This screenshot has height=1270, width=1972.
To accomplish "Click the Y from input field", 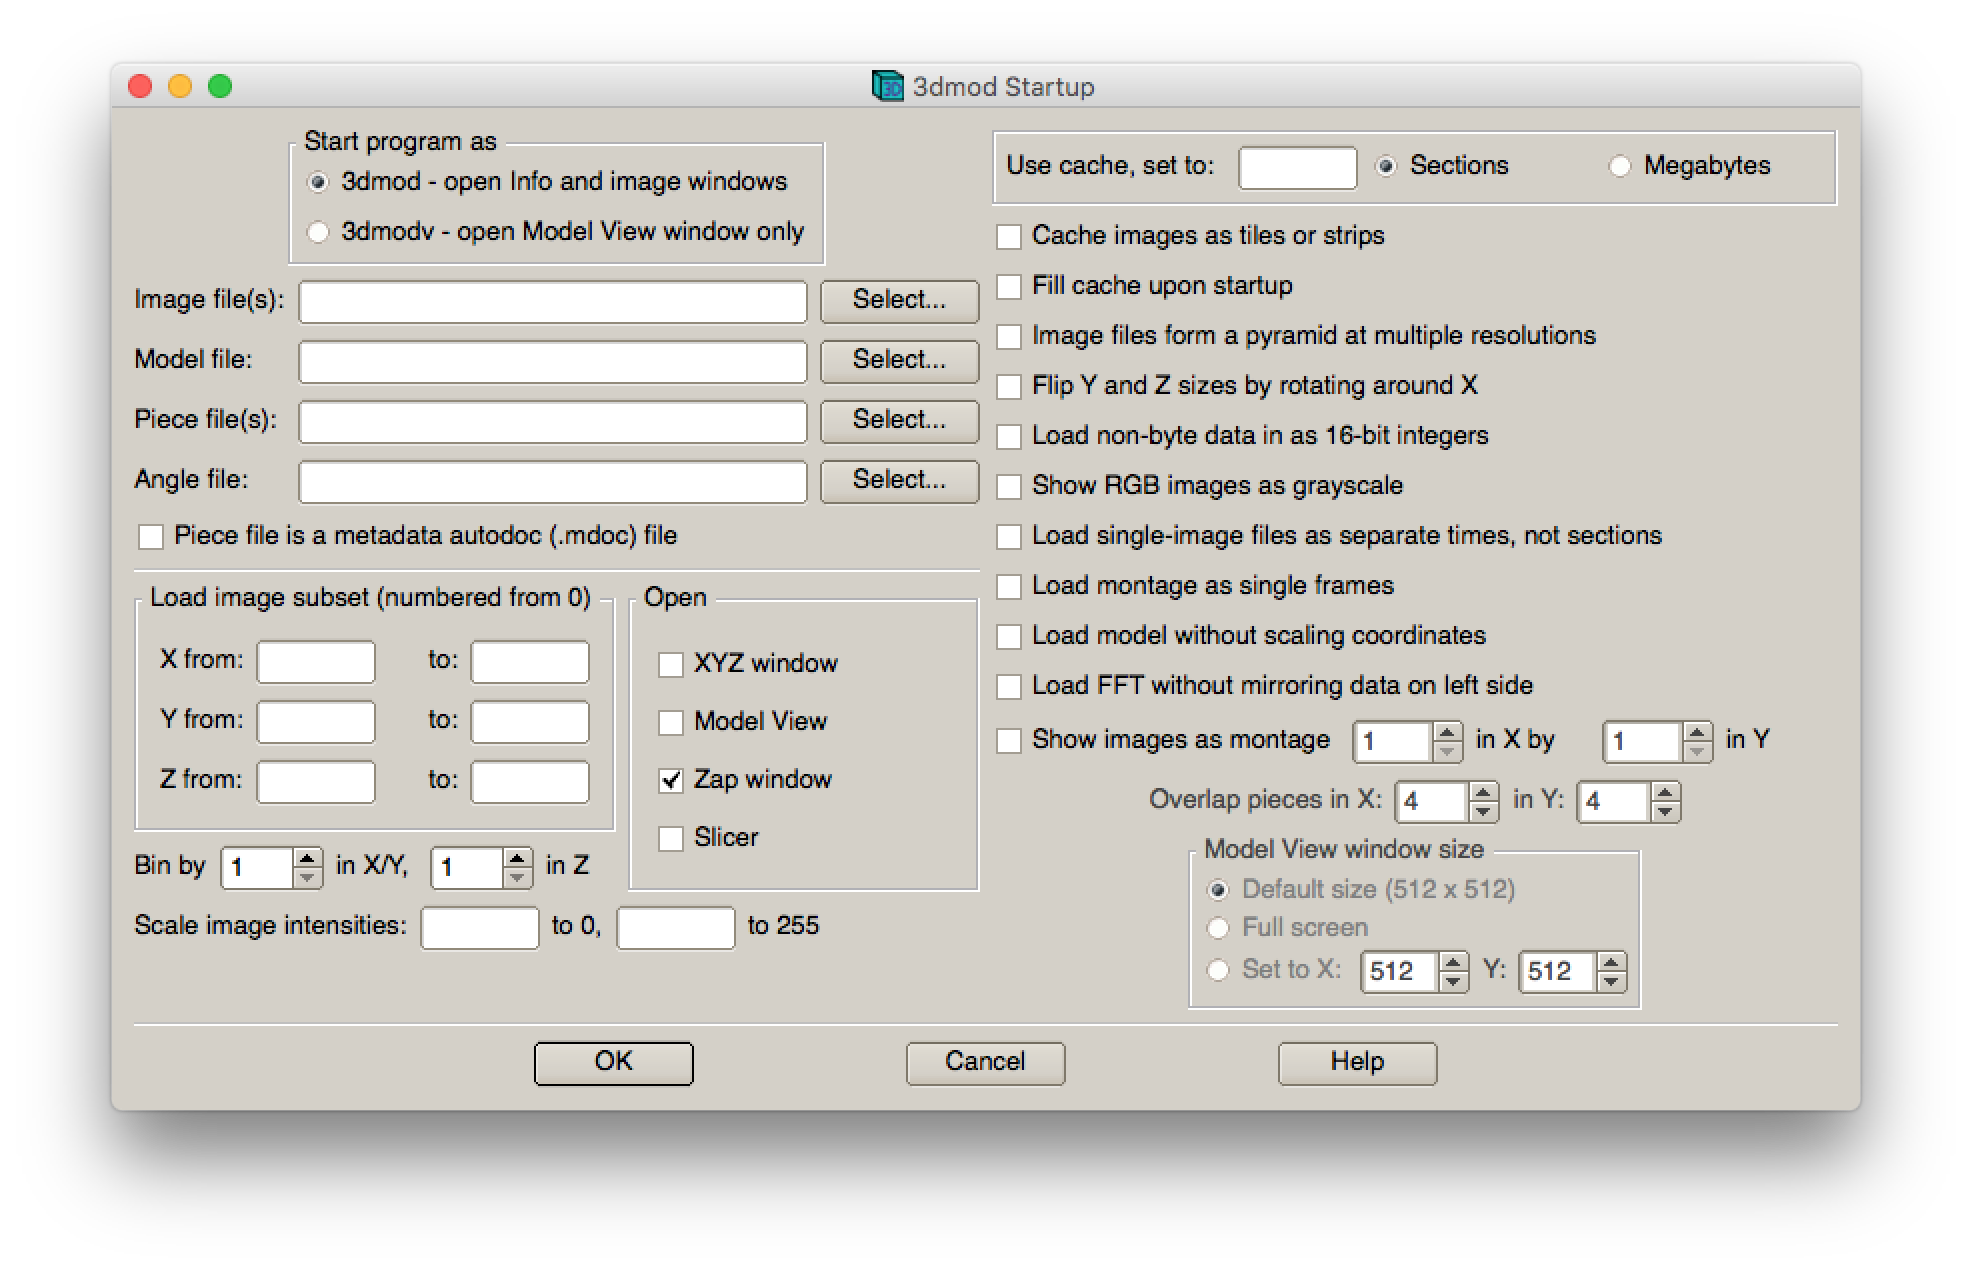I will (316, 721).
